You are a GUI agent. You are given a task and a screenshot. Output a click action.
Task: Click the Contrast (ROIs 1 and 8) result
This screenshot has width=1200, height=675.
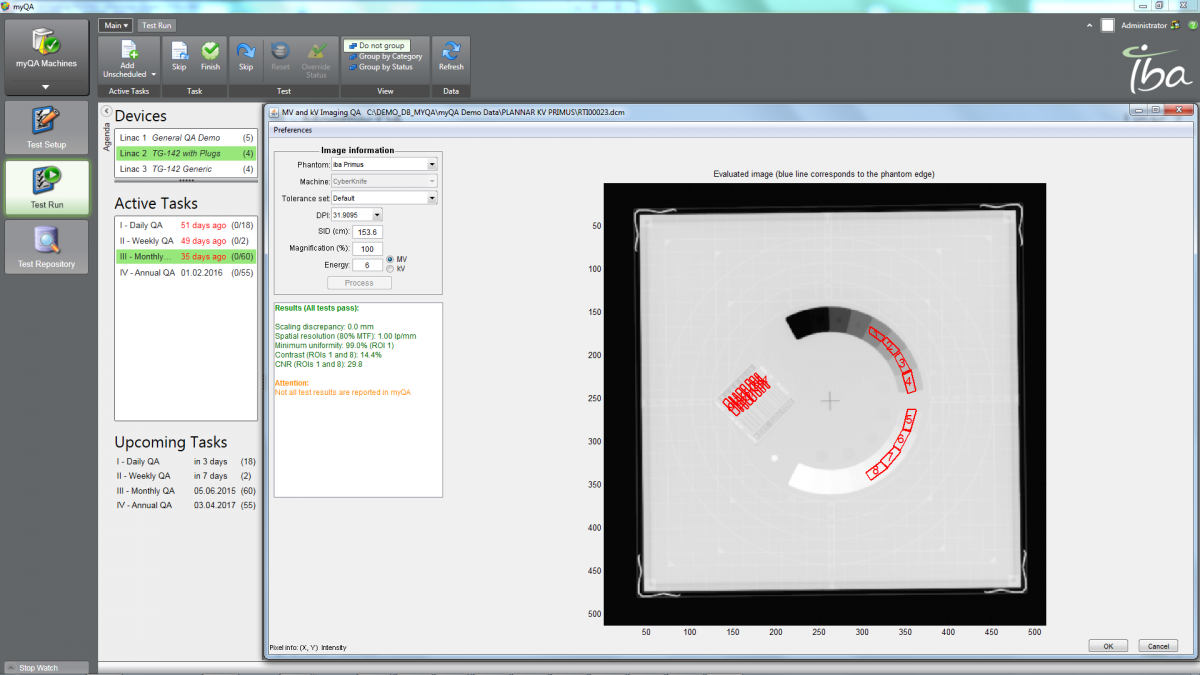pos(328,355)
